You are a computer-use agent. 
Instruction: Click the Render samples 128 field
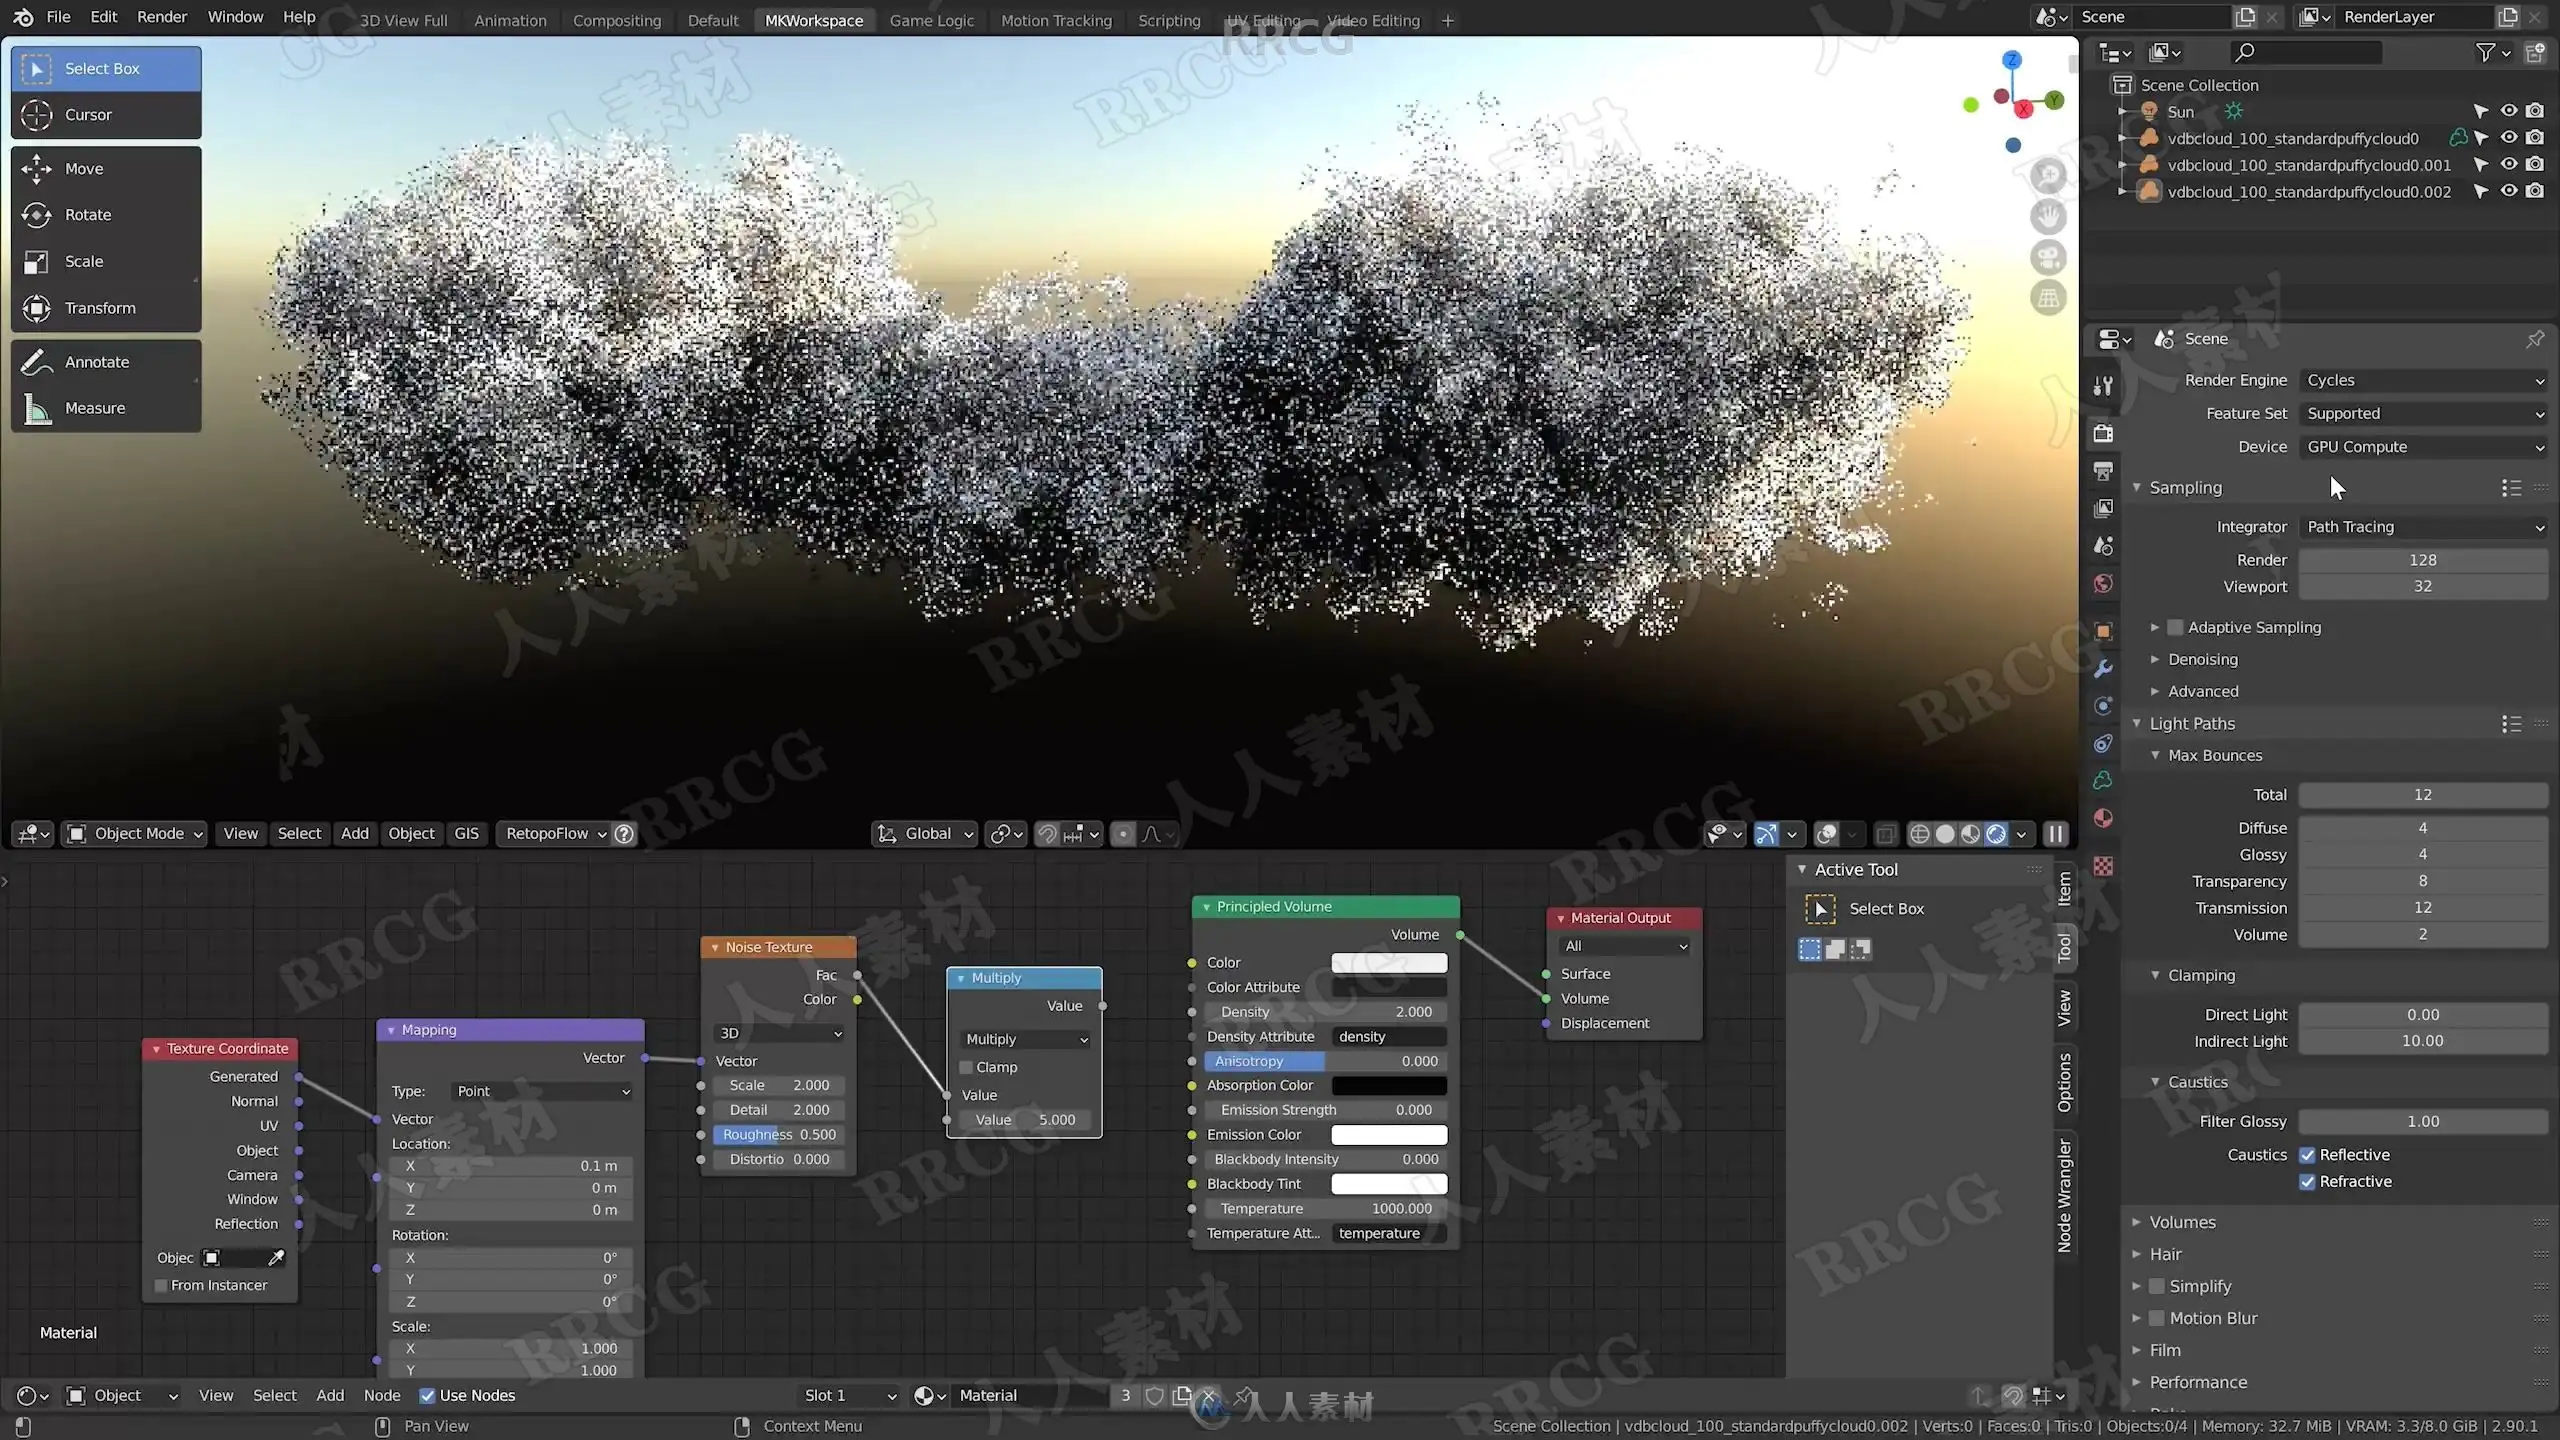tap(2423, 560)
